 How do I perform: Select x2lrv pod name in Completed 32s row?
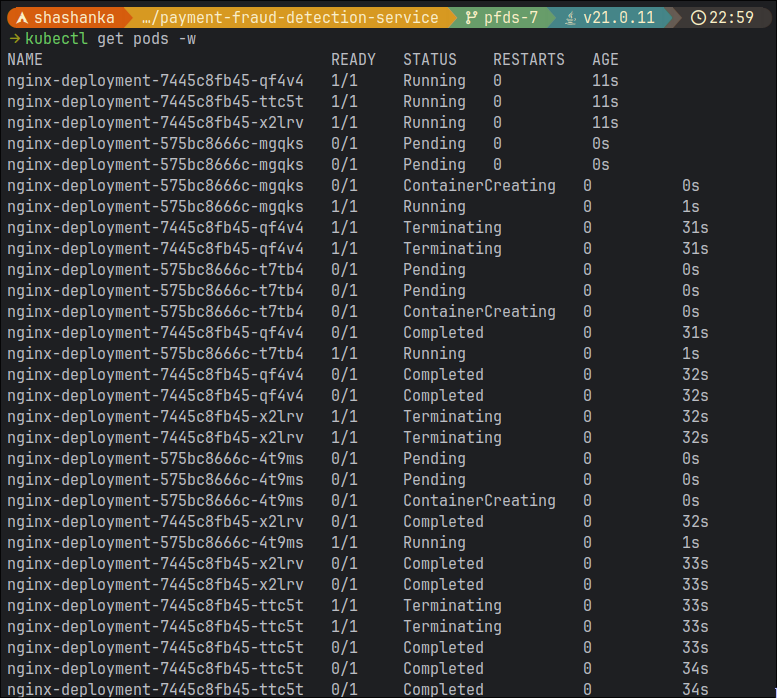(x=155, y=522)
